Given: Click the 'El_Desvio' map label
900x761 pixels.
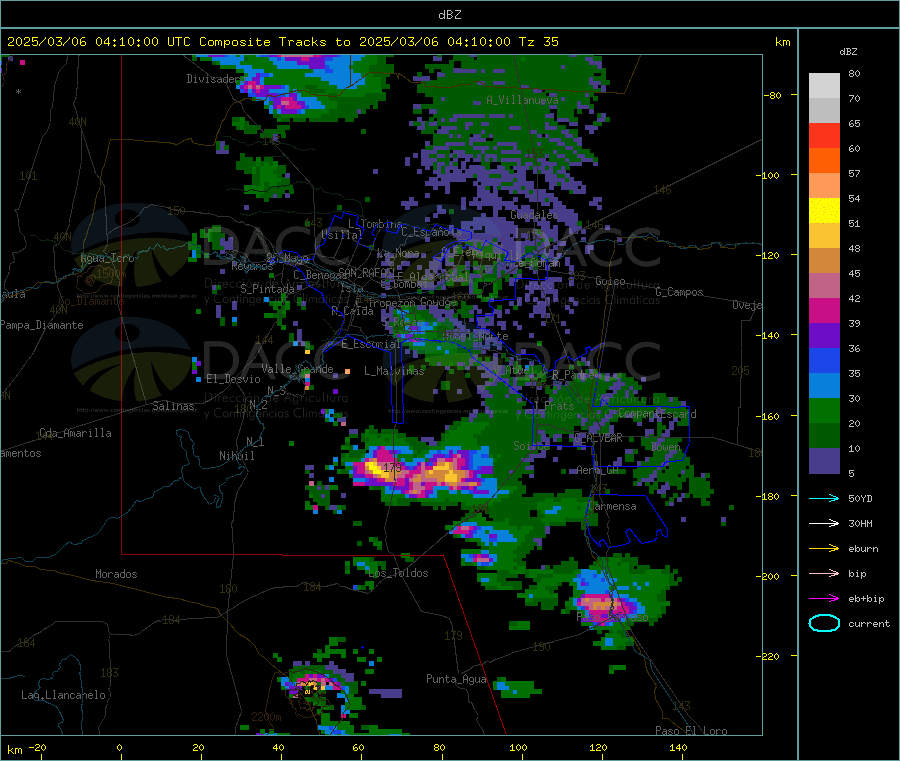Looking at the screenshot, I should [x=233, y=379].
